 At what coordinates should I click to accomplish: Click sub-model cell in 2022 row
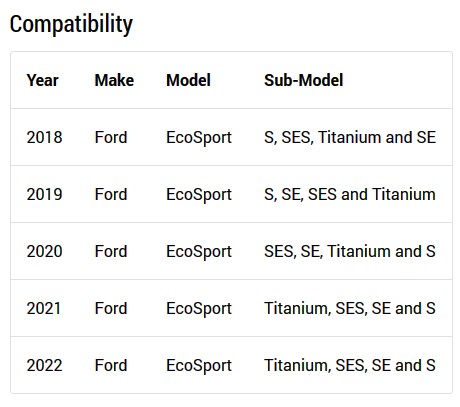click(x=350, y=365)
